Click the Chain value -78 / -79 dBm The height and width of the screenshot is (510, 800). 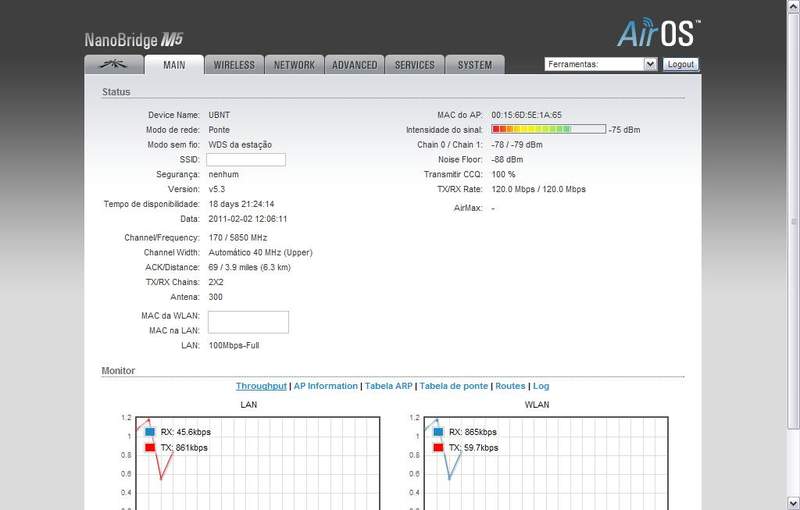tap(517, 145)
